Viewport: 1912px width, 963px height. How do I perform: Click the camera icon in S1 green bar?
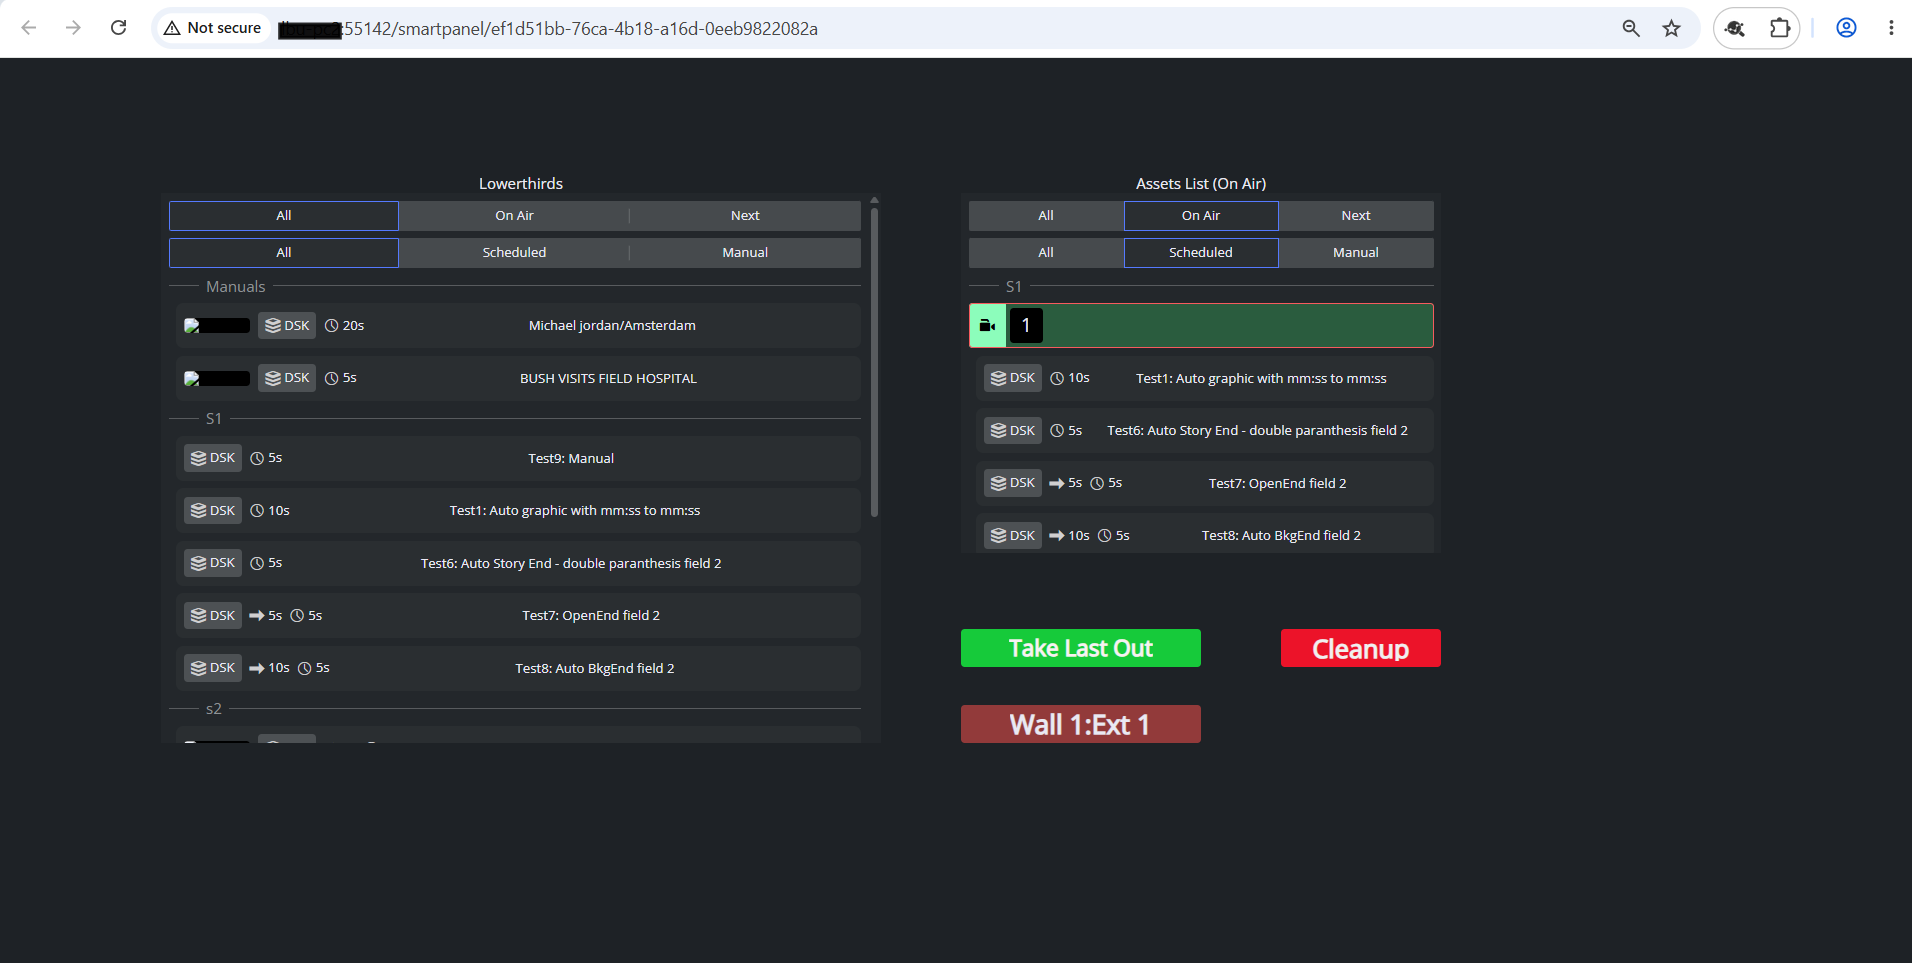coord(987,326)
